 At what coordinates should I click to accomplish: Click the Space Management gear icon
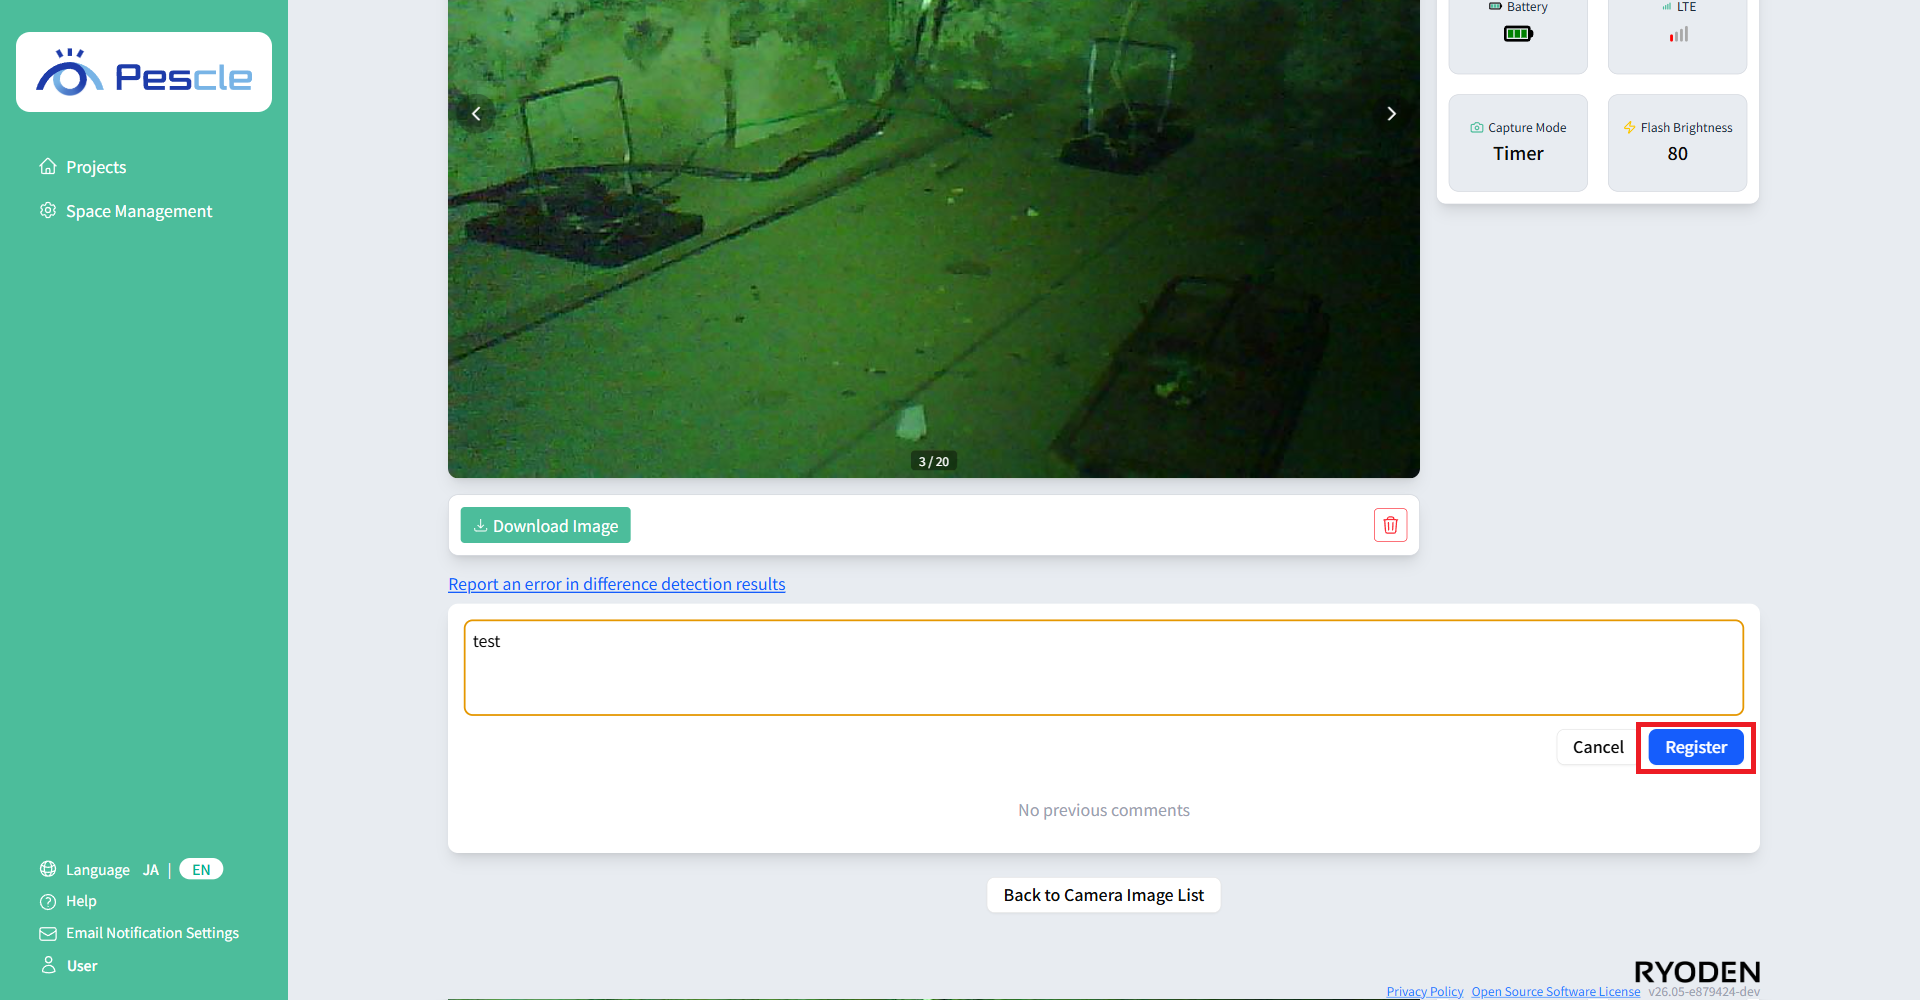click(x=48, y=210)
